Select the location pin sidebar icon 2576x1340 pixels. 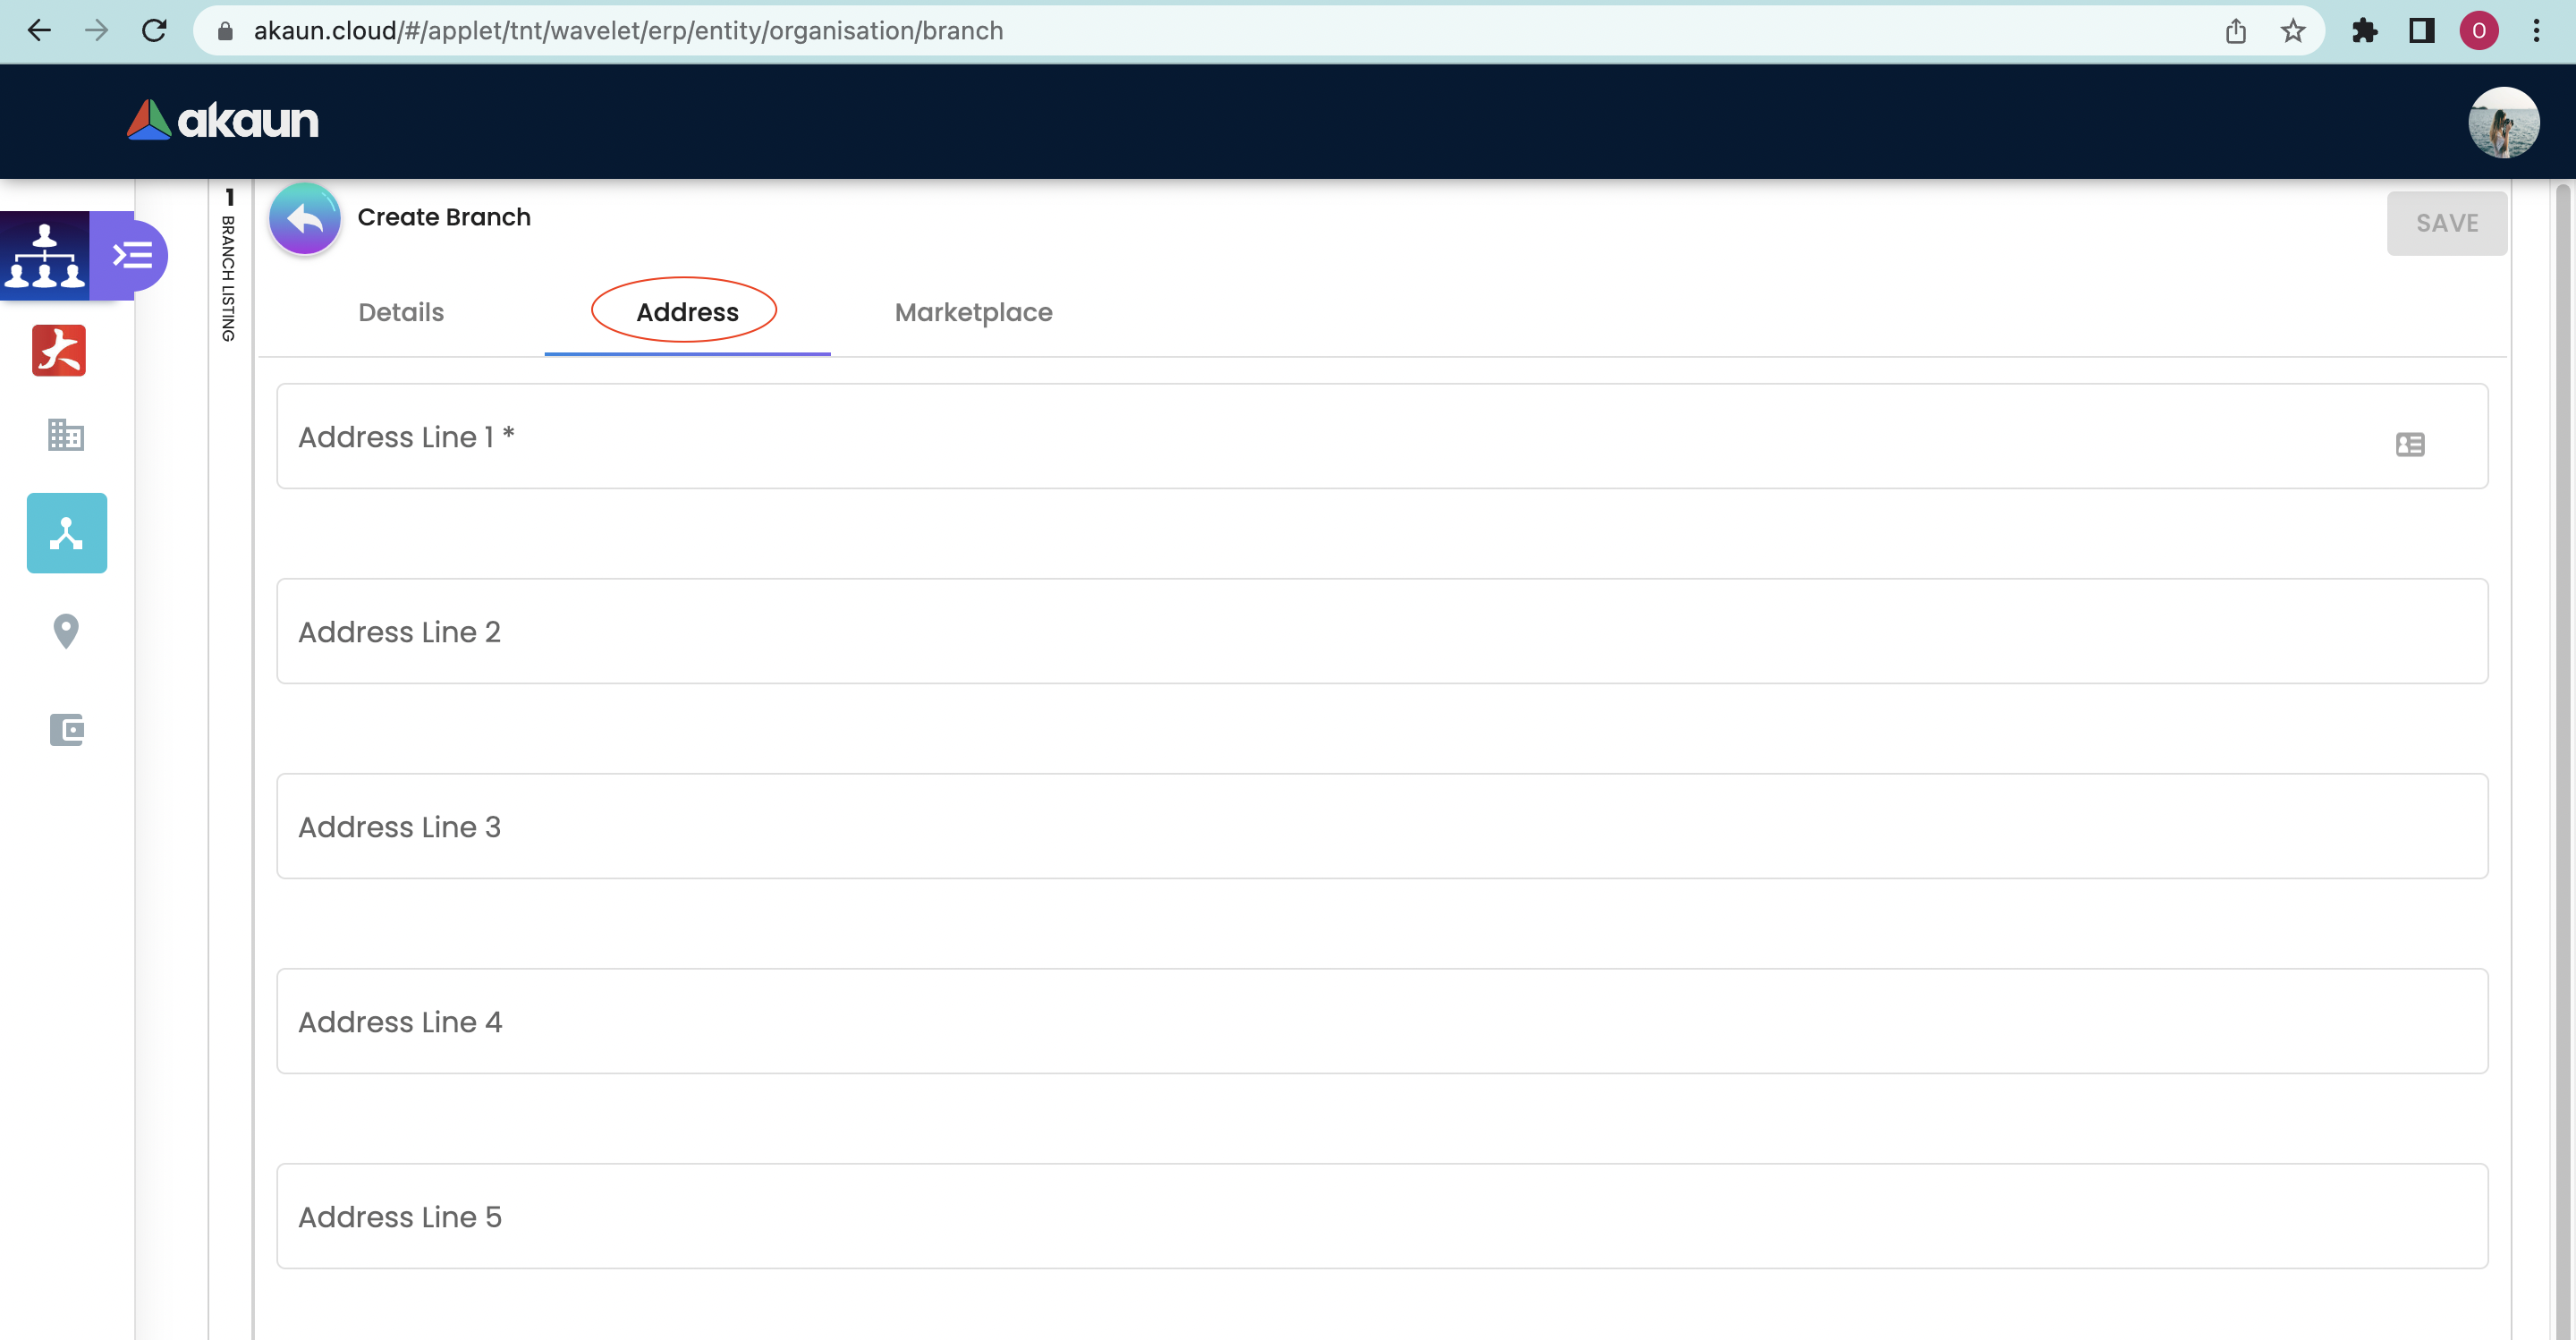click(66, 631)
